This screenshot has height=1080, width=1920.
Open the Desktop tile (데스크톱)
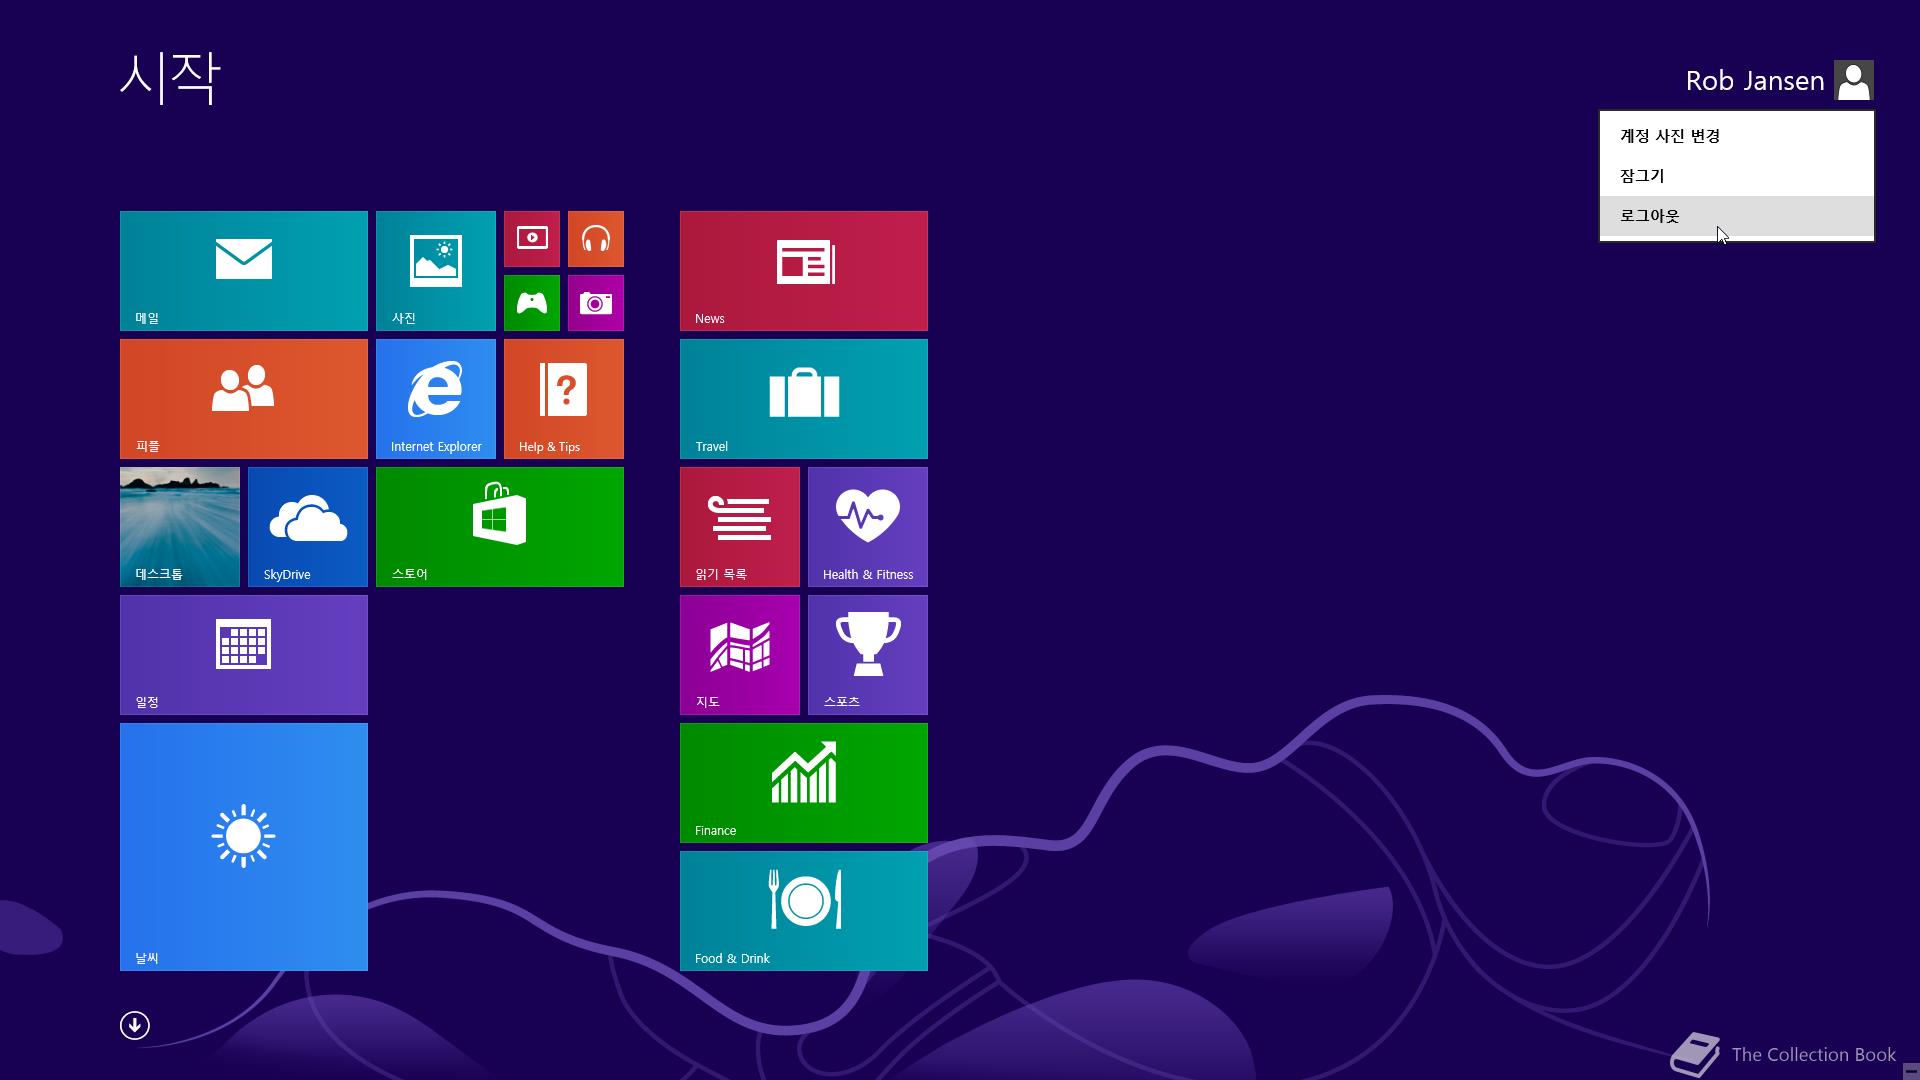(x=180, y=527)
